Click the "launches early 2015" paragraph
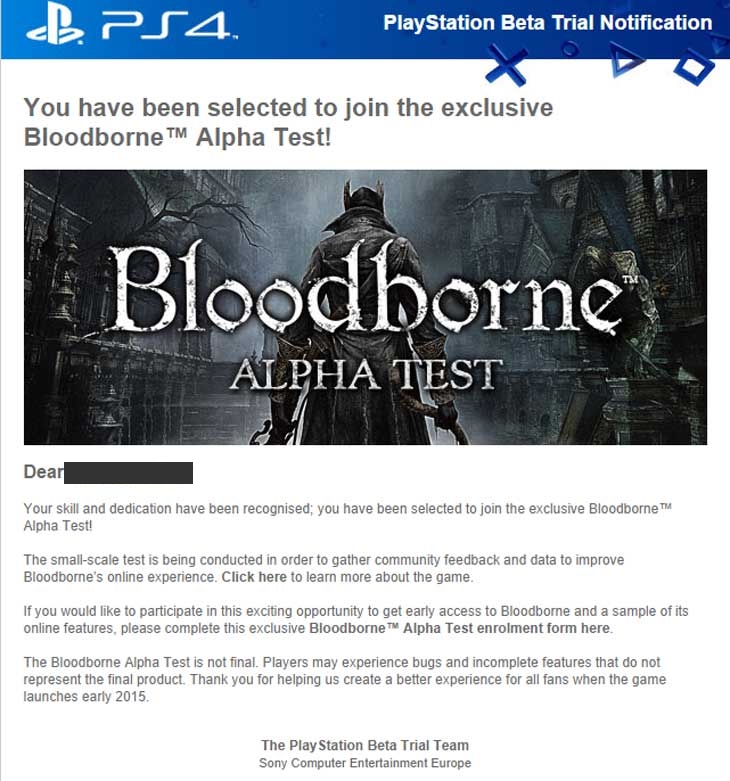This screenshot has height=781, width=730. (345, 679)
